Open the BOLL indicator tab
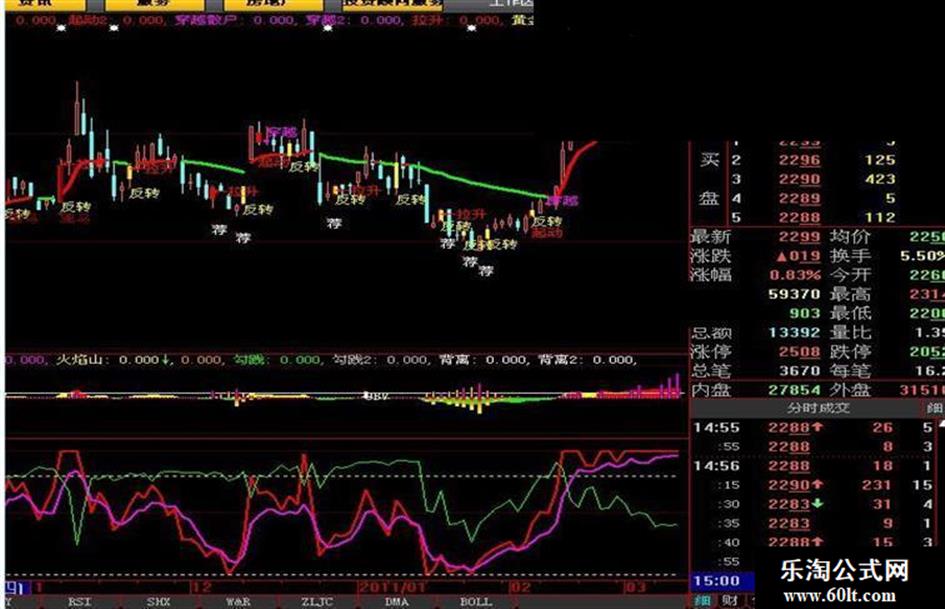Screen dimensions: 945x609 point(476,602)
